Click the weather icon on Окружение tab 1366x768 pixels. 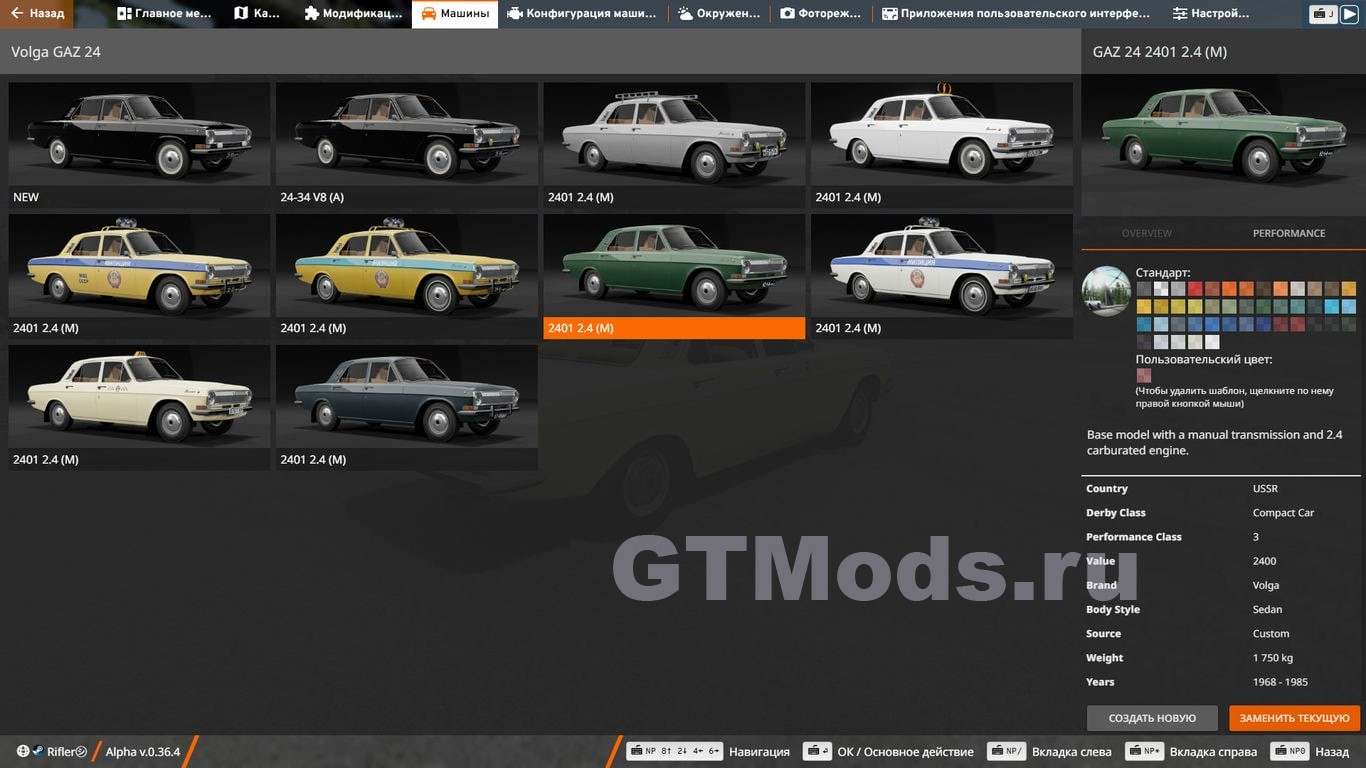point(685,14)
